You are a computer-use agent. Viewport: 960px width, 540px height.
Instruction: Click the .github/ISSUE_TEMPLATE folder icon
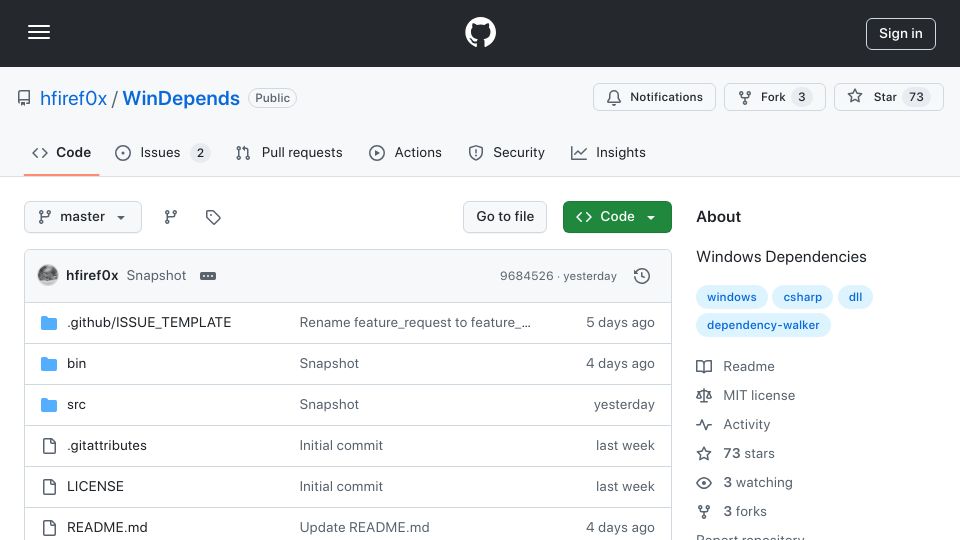pyautogui.click(x=49, y=323)
